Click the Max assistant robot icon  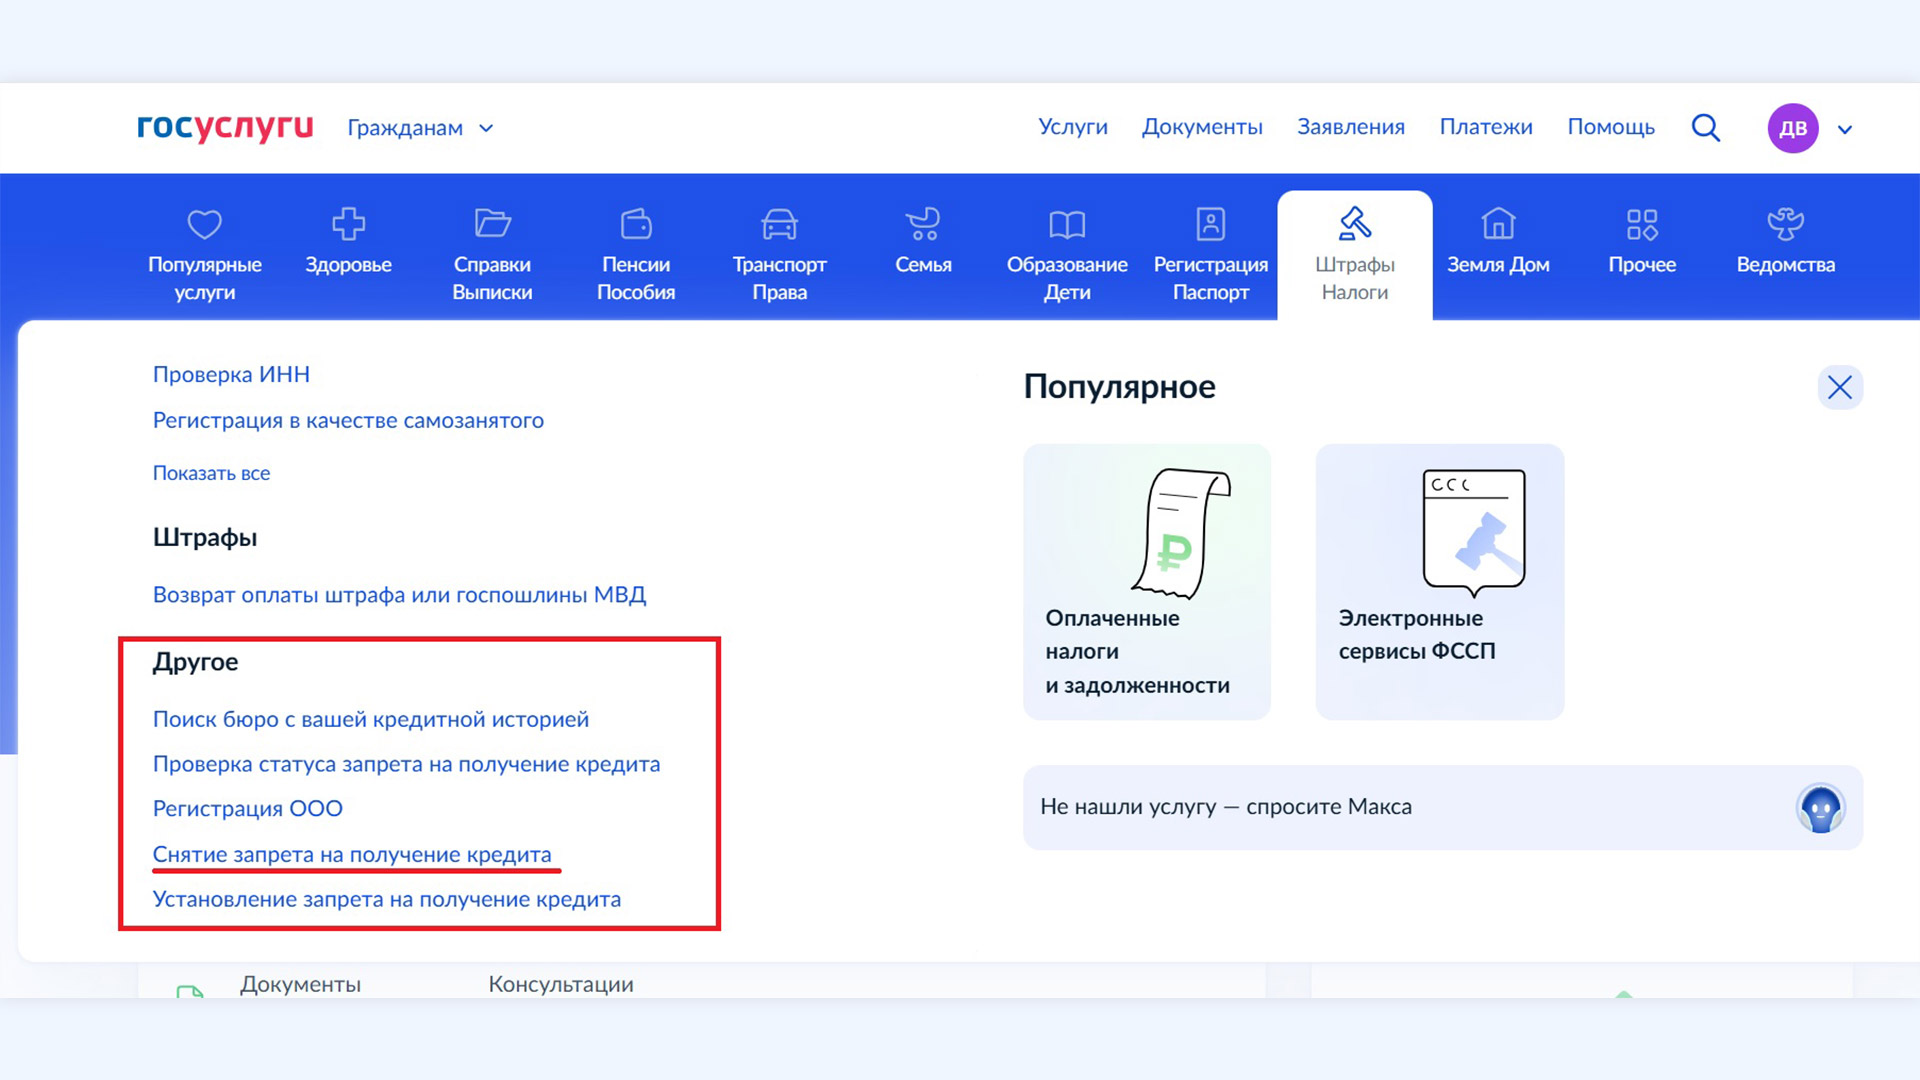[1820, 808]
